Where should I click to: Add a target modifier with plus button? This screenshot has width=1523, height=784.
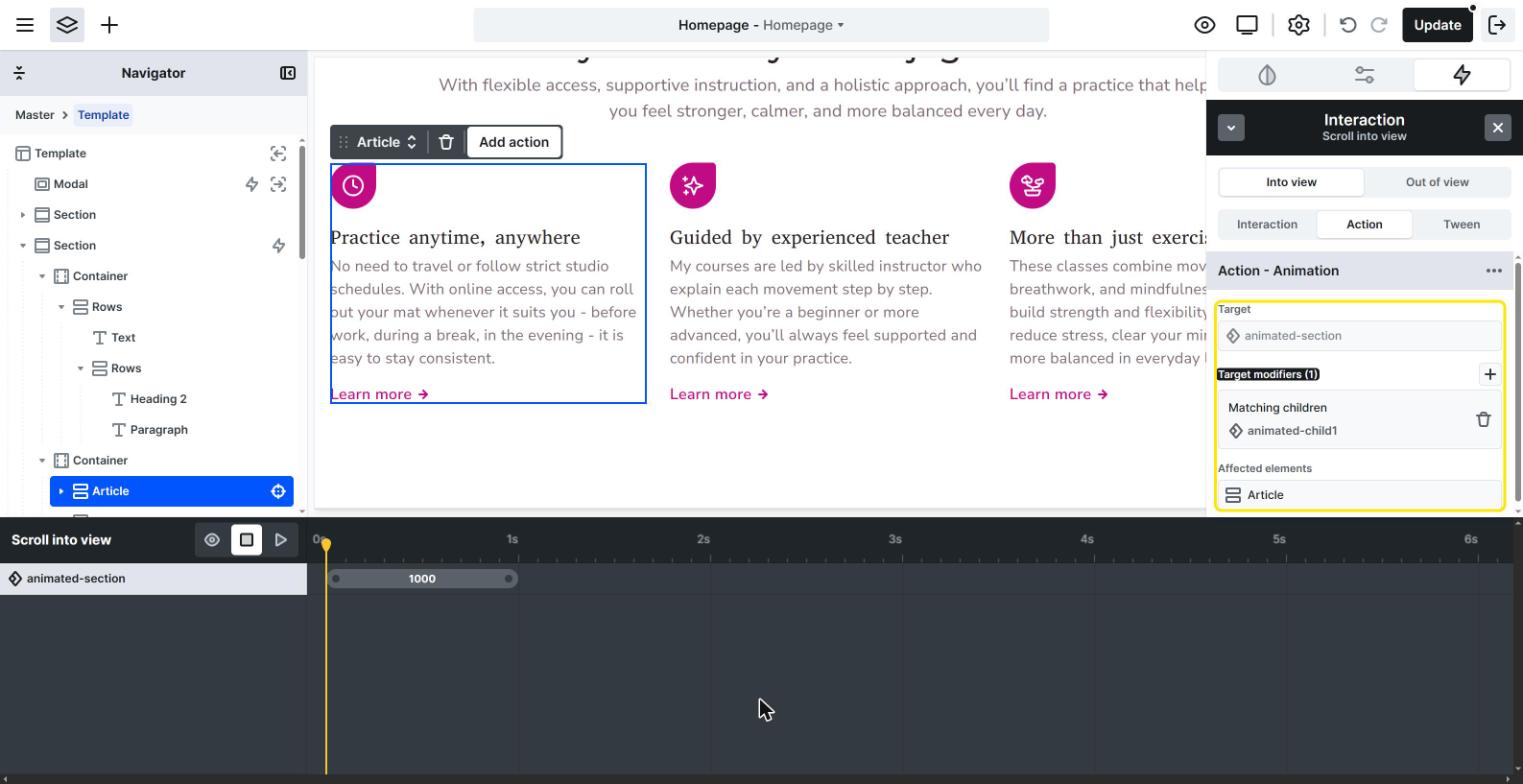click(1490, 374)
